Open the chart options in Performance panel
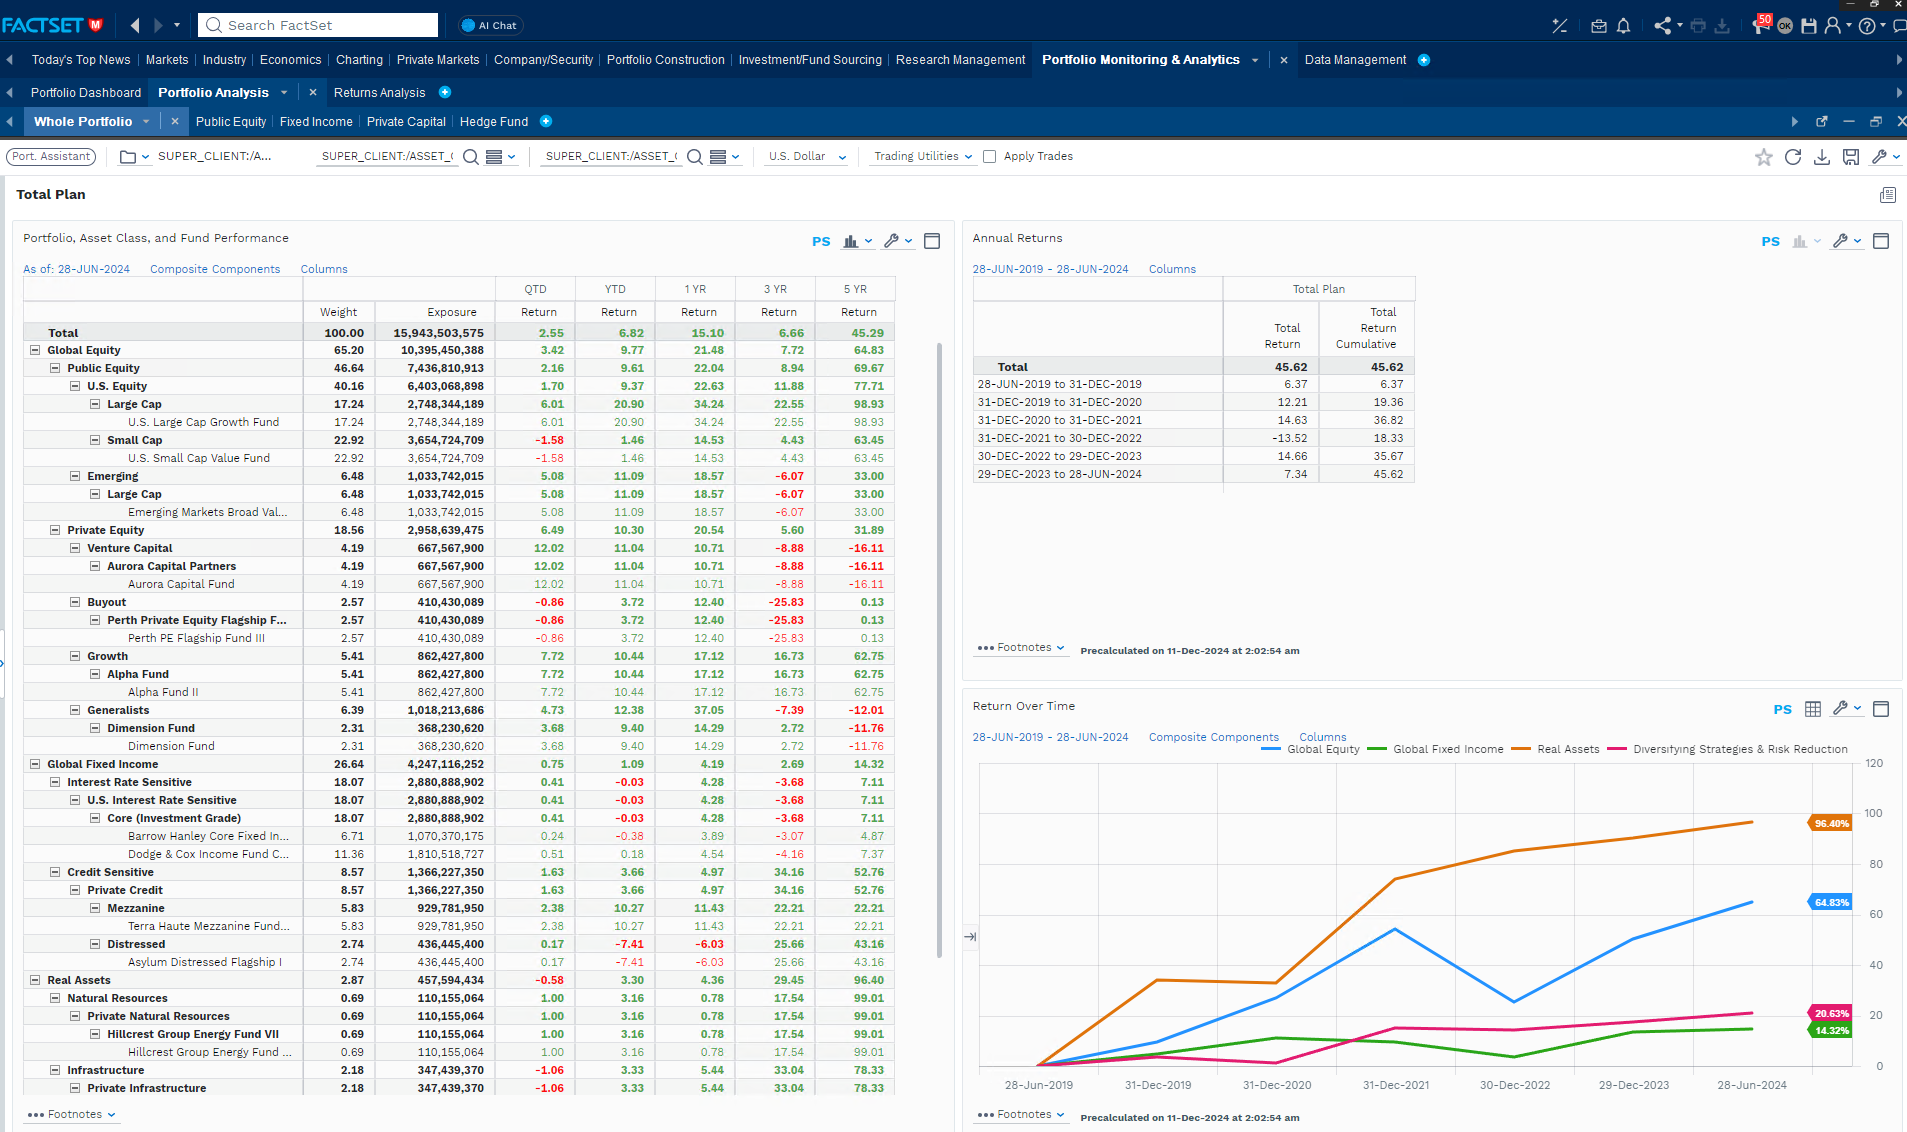 [857, 241]
